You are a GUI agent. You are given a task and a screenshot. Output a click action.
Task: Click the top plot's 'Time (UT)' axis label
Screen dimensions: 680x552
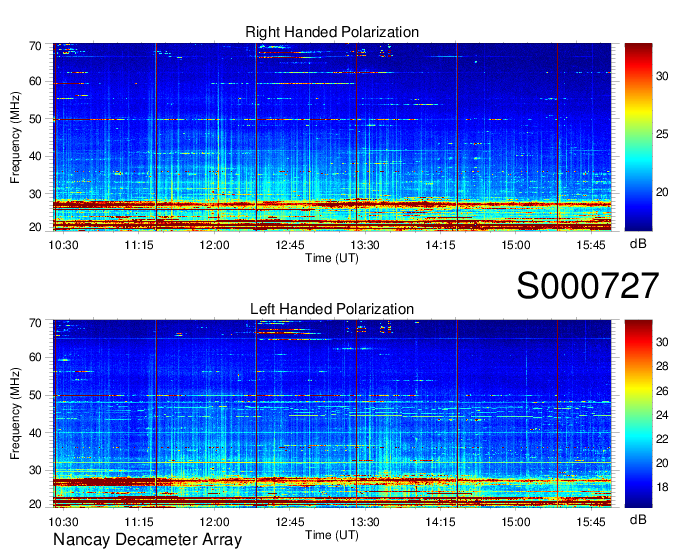(x=332, y=258)
